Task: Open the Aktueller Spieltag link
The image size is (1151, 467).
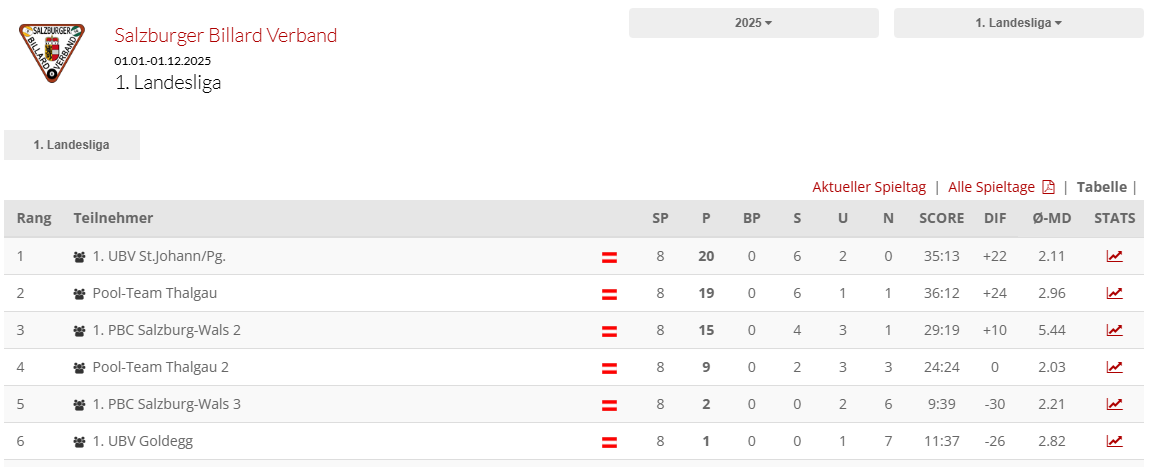Action: coord(869,187)
